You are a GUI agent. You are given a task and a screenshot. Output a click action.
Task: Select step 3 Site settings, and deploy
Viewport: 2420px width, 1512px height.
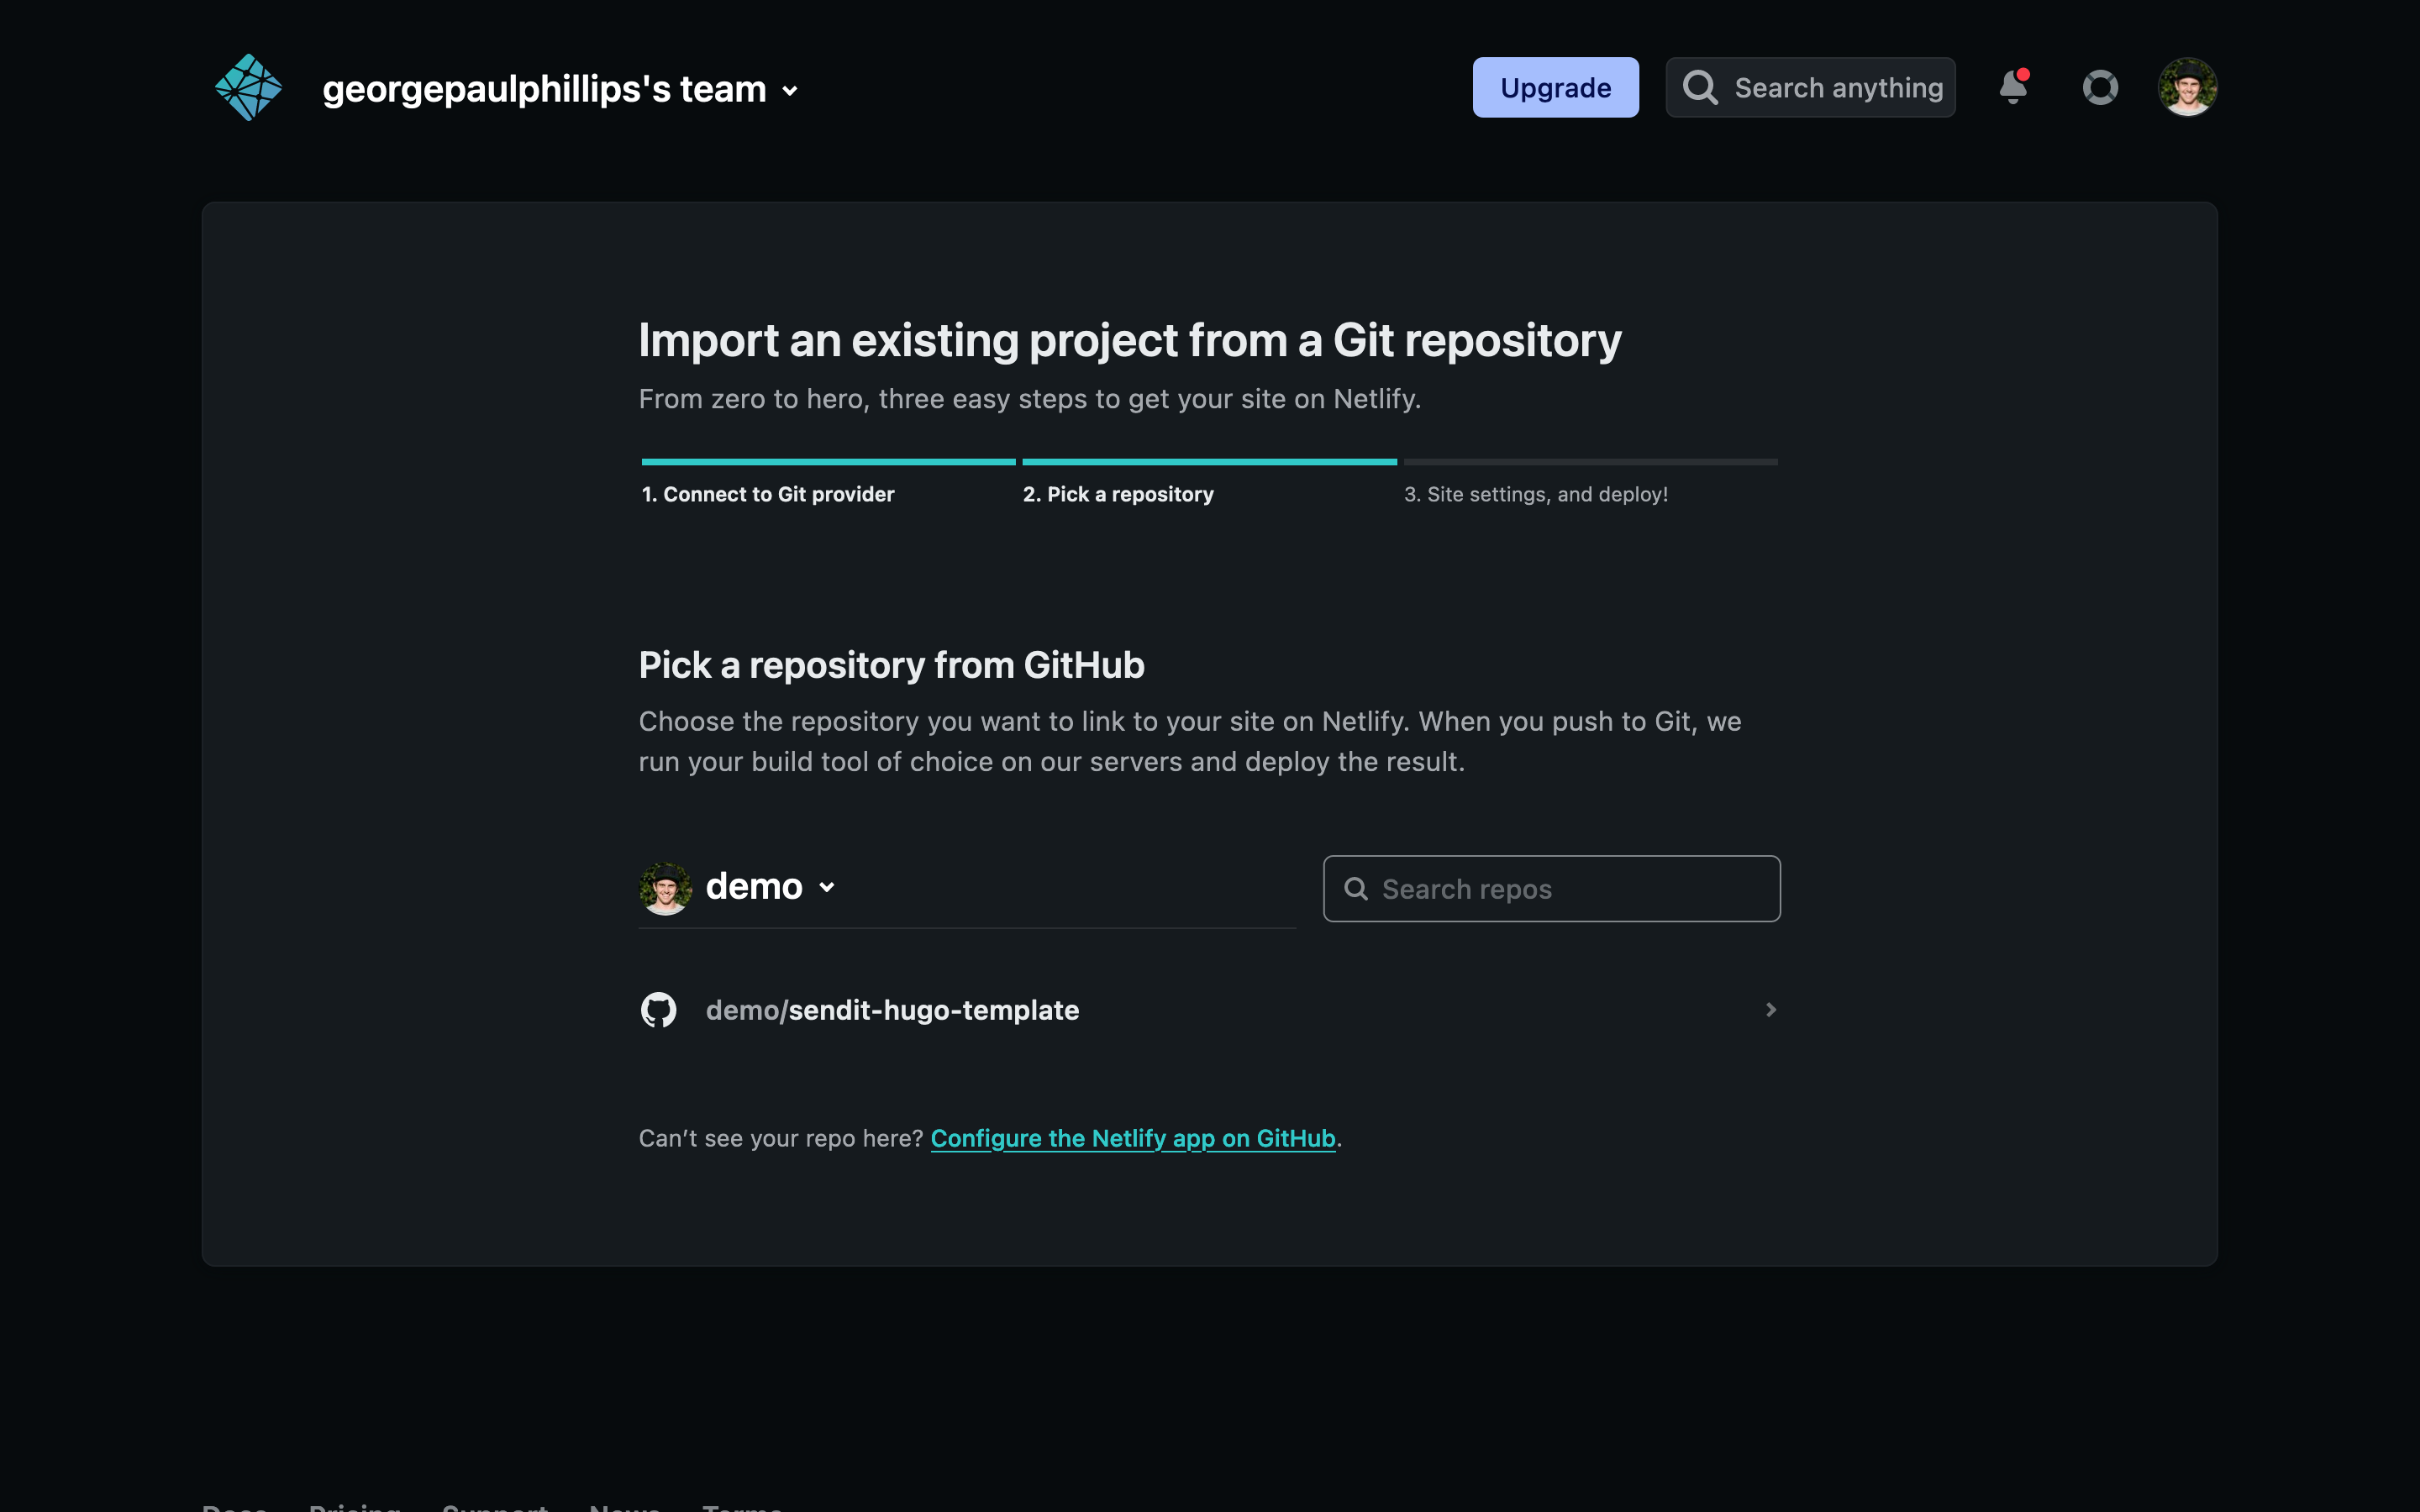click(x=1535, y=494)
